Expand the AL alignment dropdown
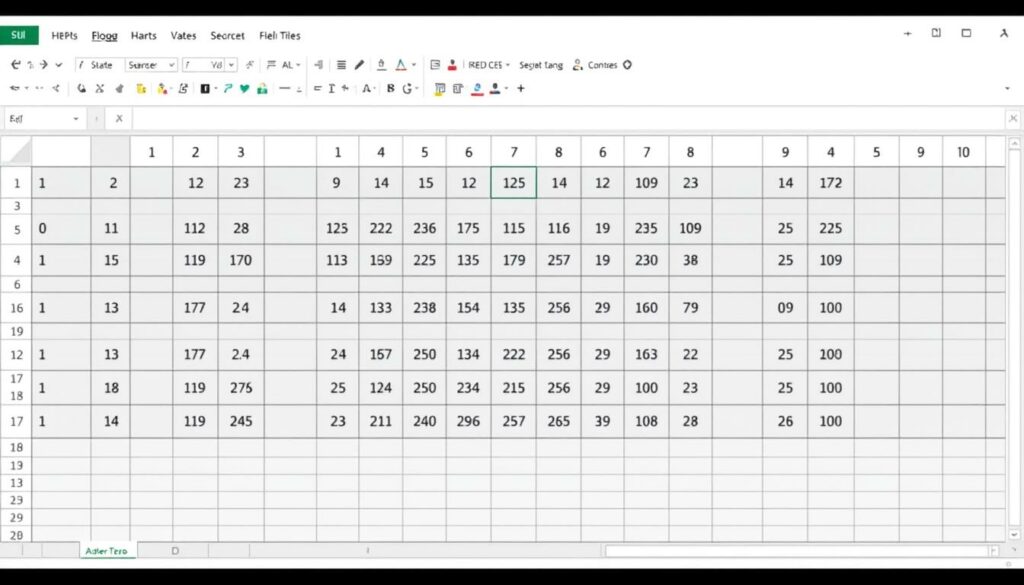1024x585 pixels. tap(298, 65)
